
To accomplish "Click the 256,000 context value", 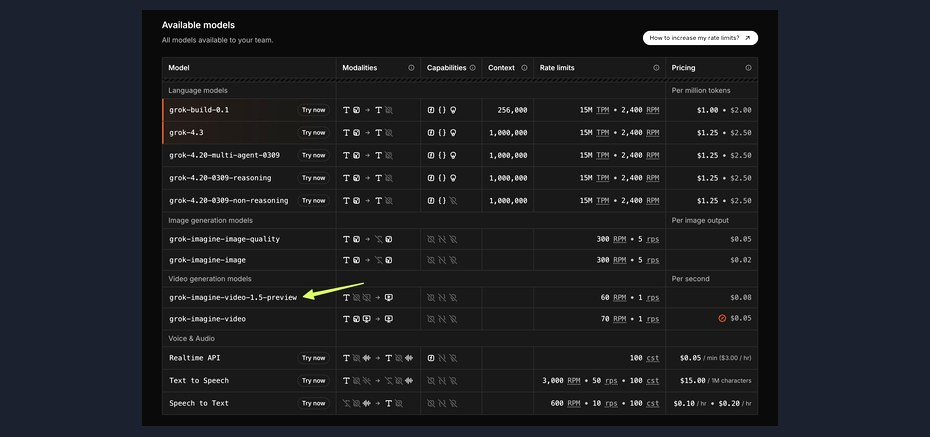I will point(512,110).
